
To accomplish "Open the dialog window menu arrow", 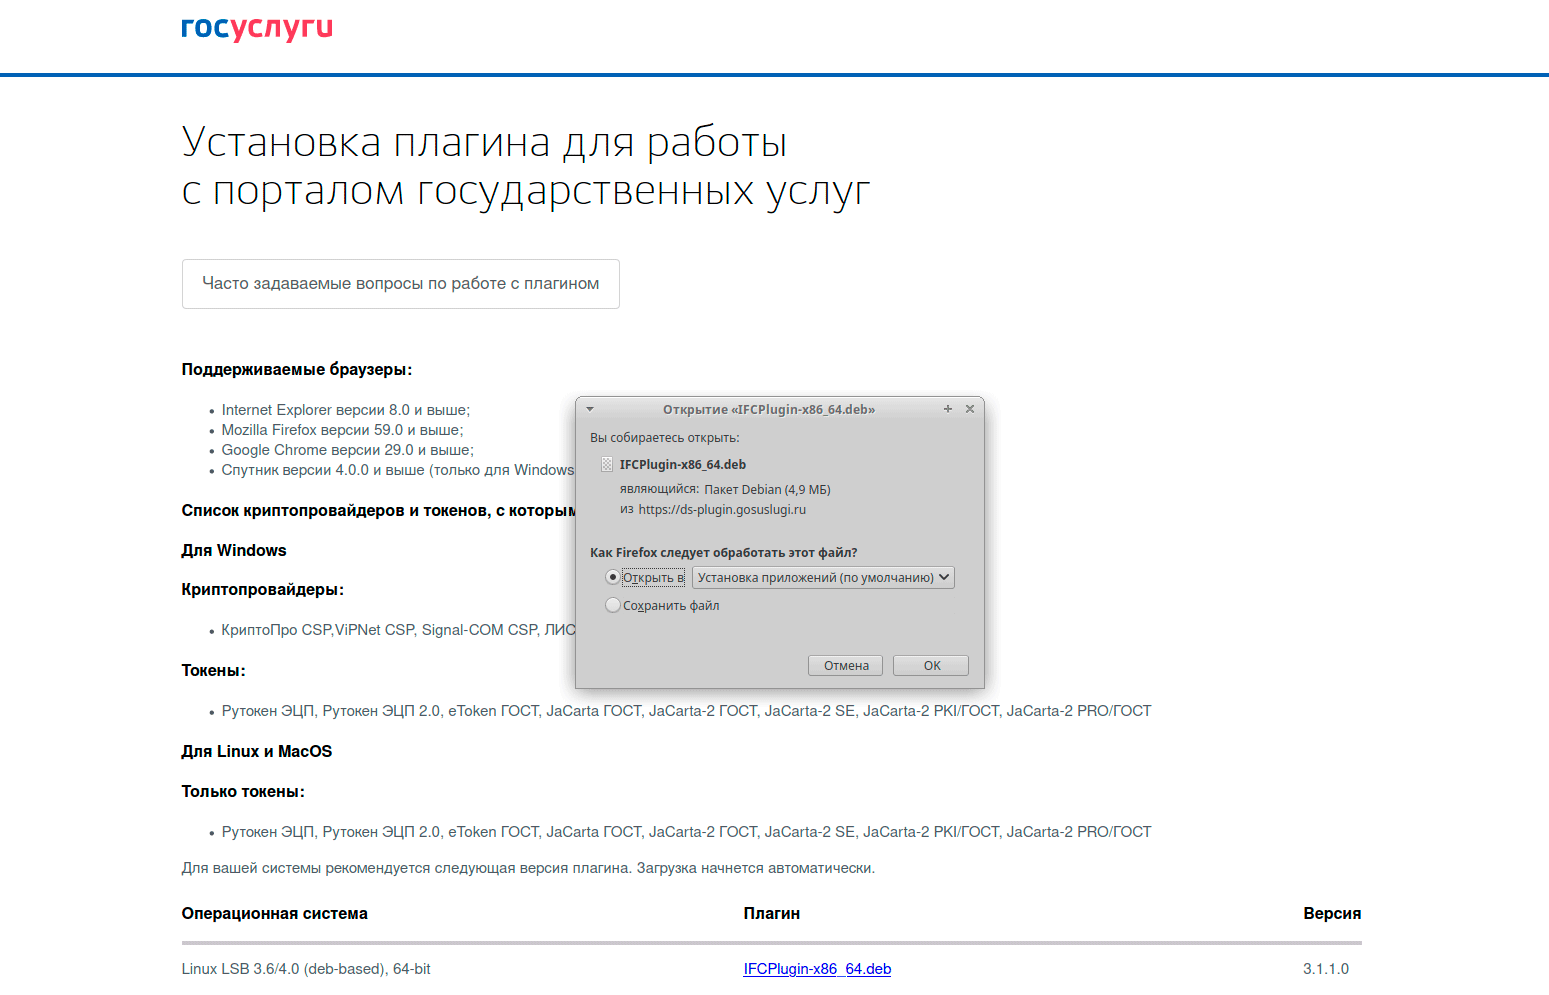I will (x=590, y=409).
